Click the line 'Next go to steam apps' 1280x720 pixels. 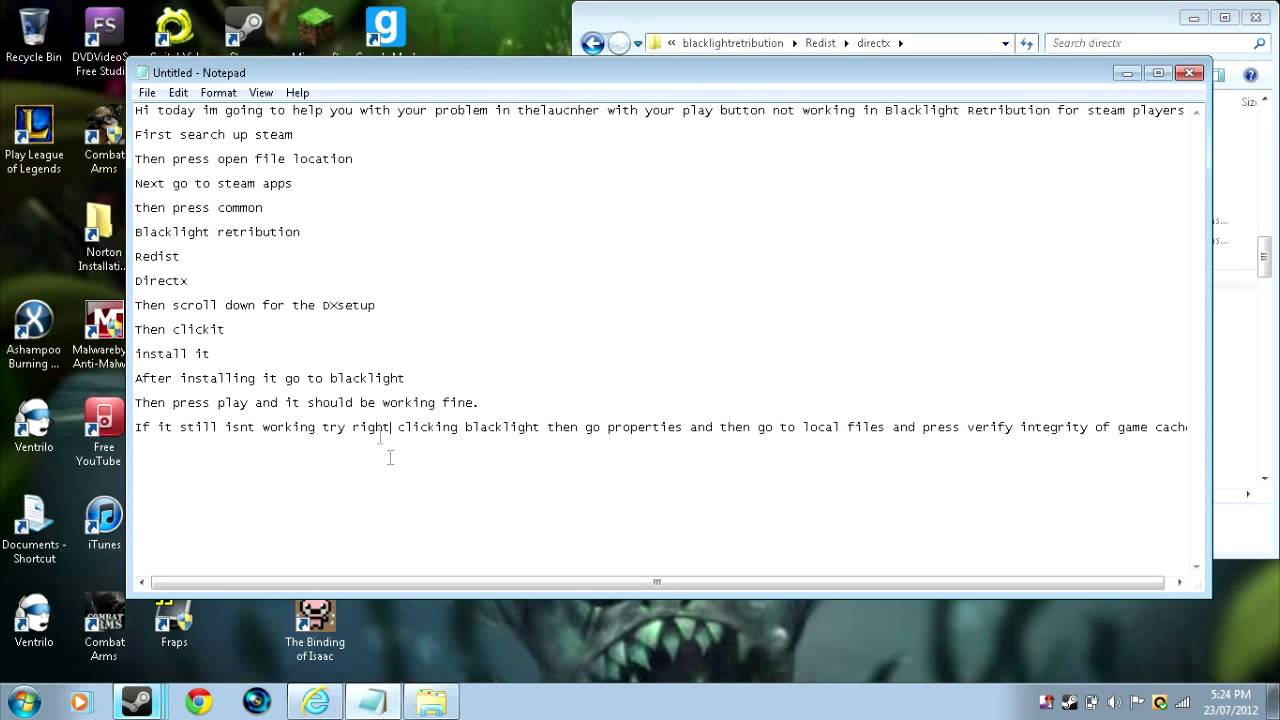pos(213,184)
